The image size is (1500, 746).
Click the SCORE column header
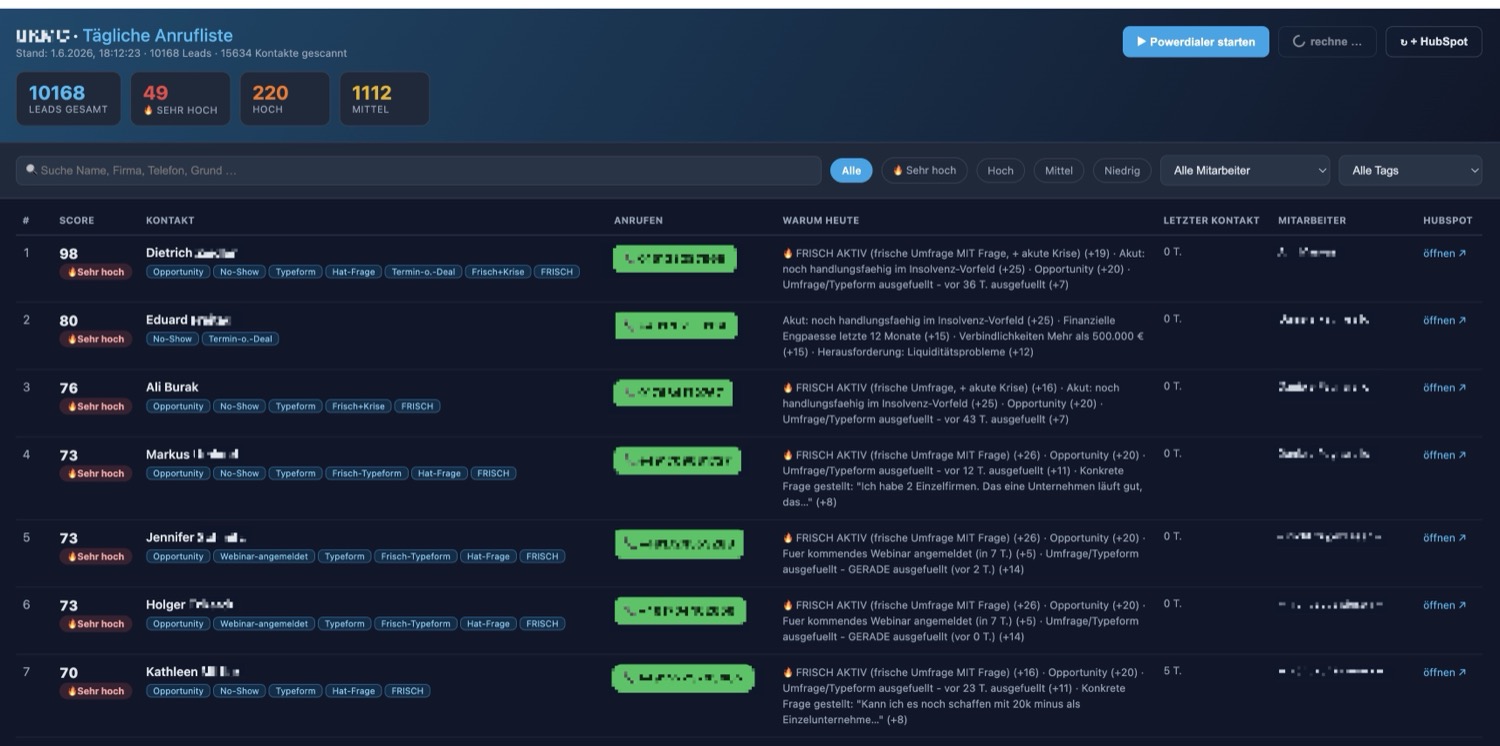click(76, 220)
